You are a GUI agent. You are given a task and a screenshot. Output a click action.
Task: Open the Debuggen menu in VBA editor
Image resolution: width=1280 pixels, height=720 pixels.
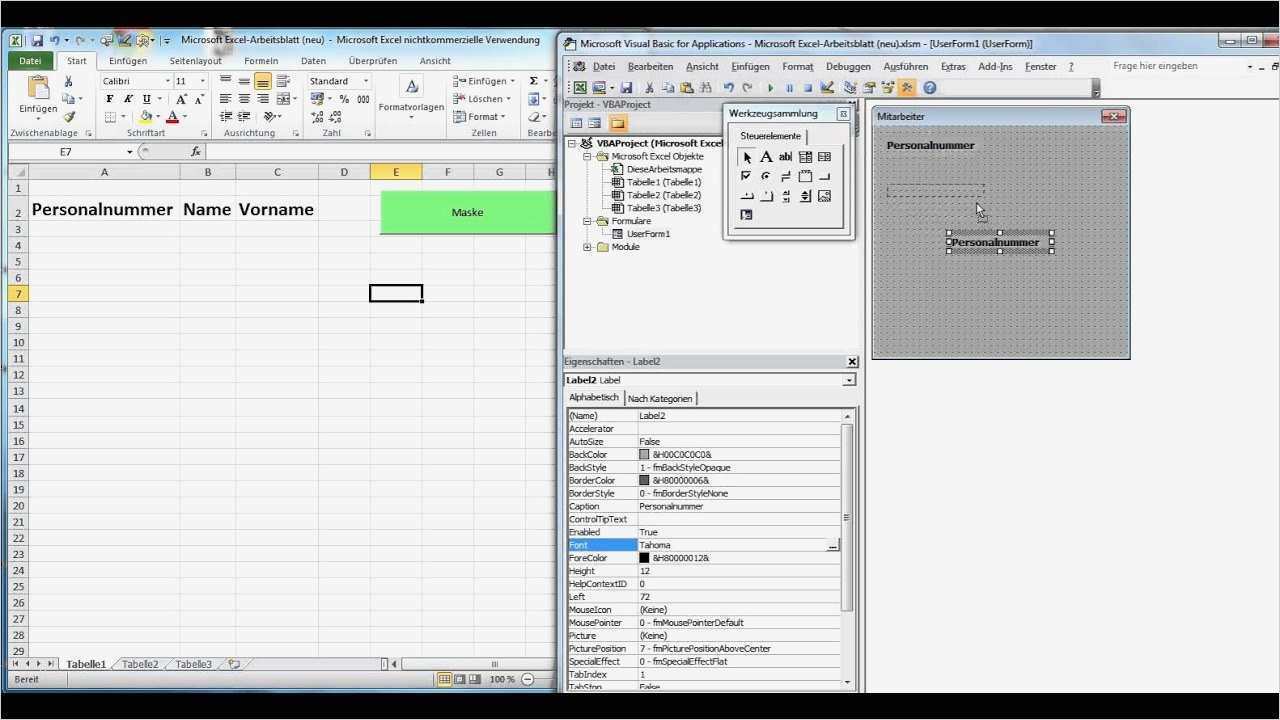point(848,66)
